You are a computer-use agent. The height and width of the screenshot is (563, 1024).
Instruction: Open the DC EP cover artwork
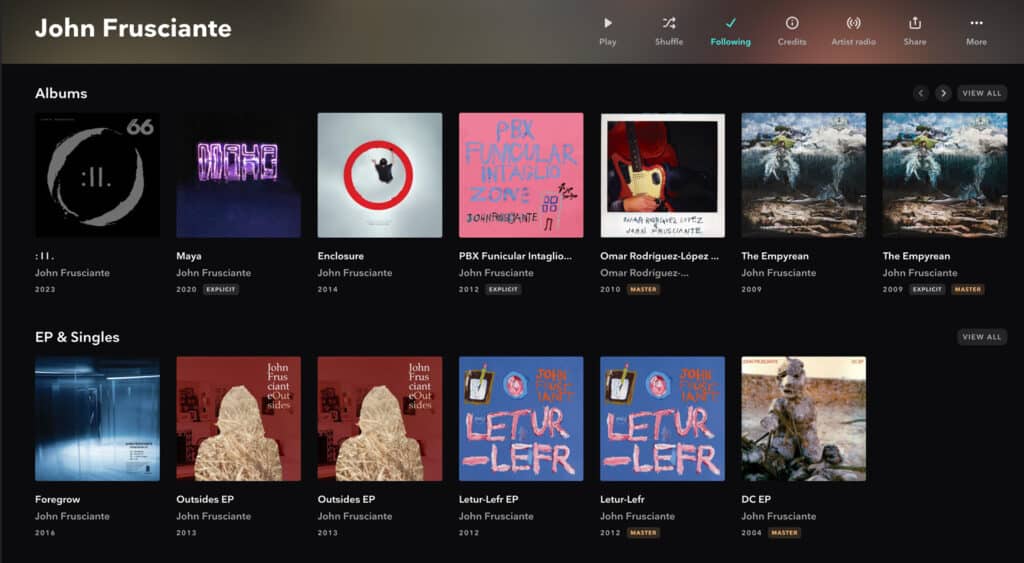click(803, 419)
